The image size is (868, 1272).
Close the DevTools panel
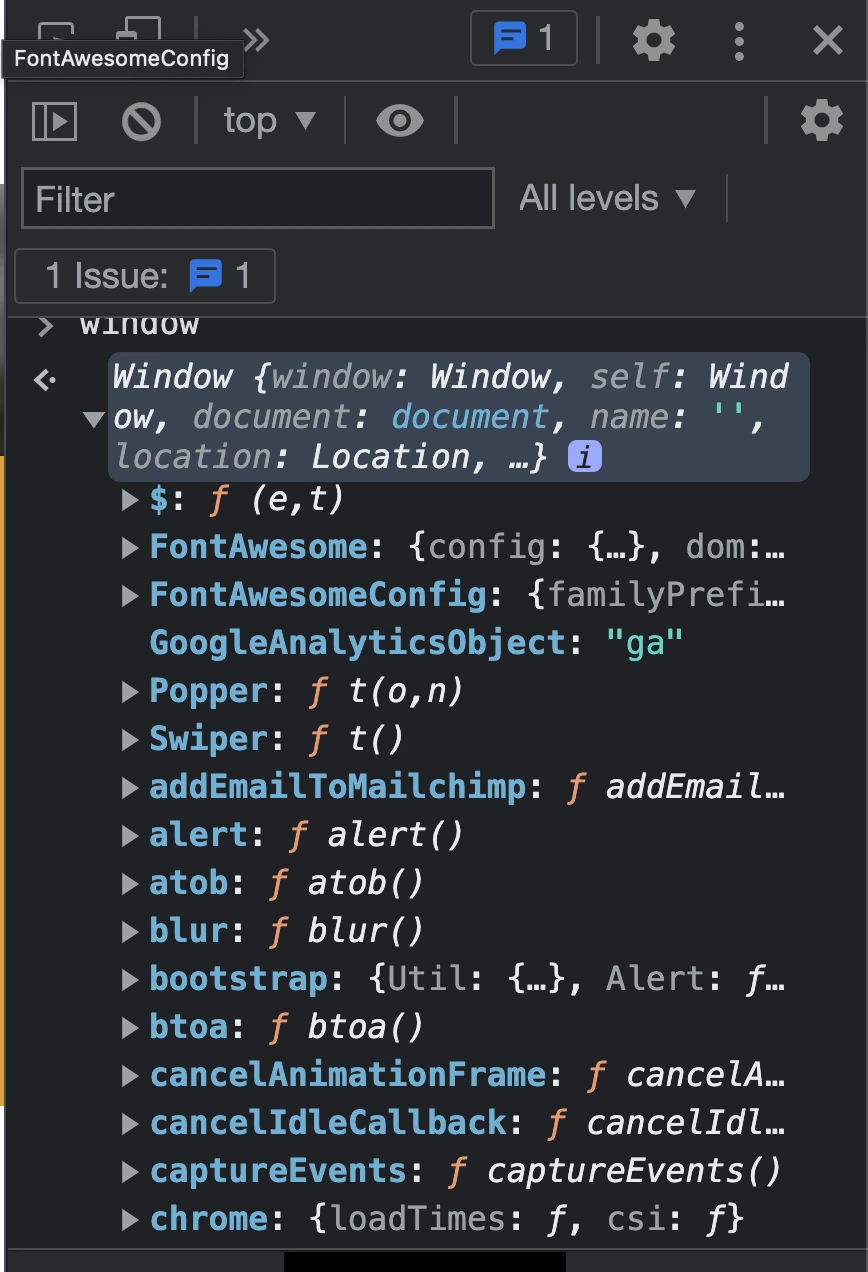tap(827, 40)
